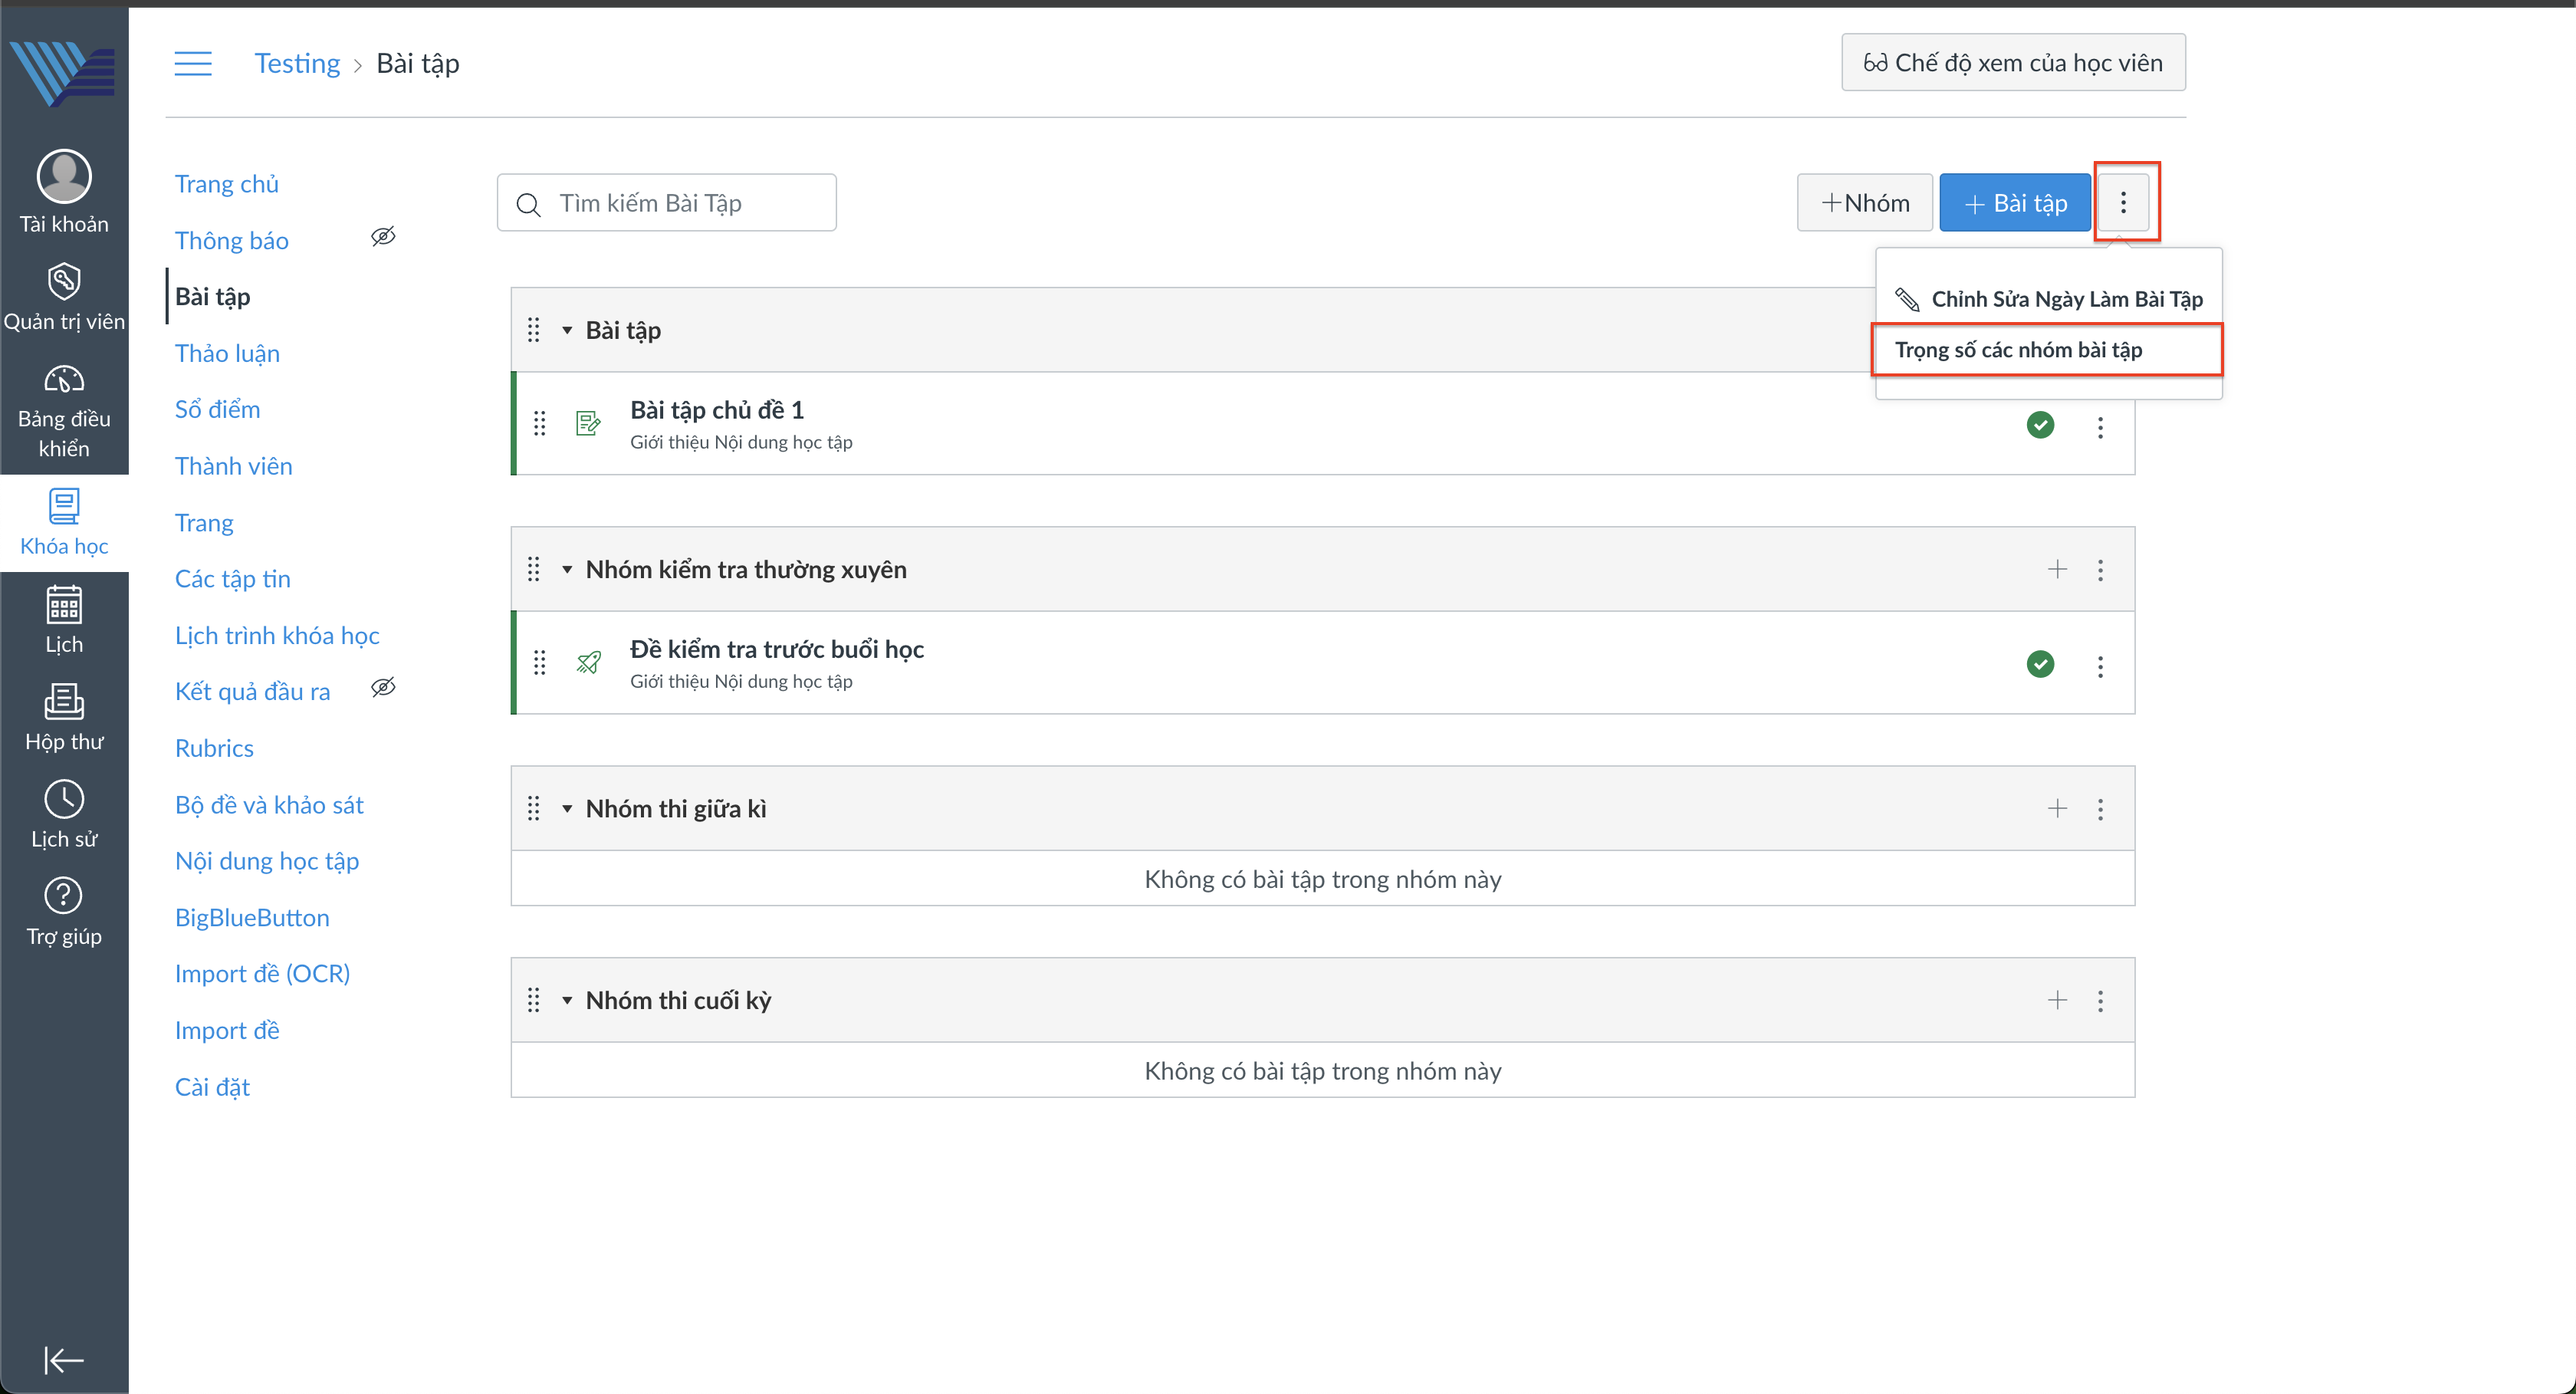Click add plus in Nhóm thi giữa kì

2056,808
